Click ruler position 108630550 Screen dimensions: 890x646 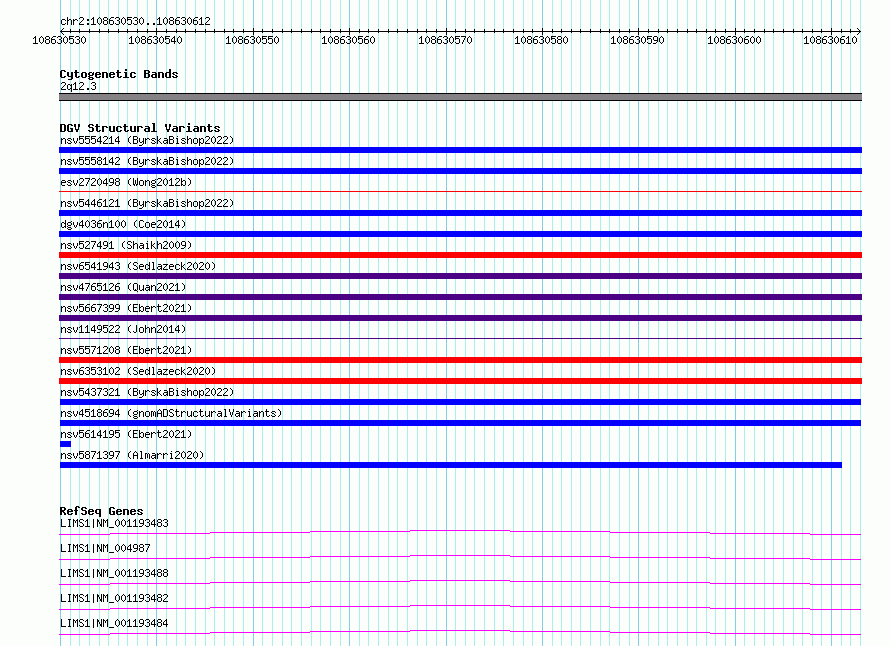252,40
